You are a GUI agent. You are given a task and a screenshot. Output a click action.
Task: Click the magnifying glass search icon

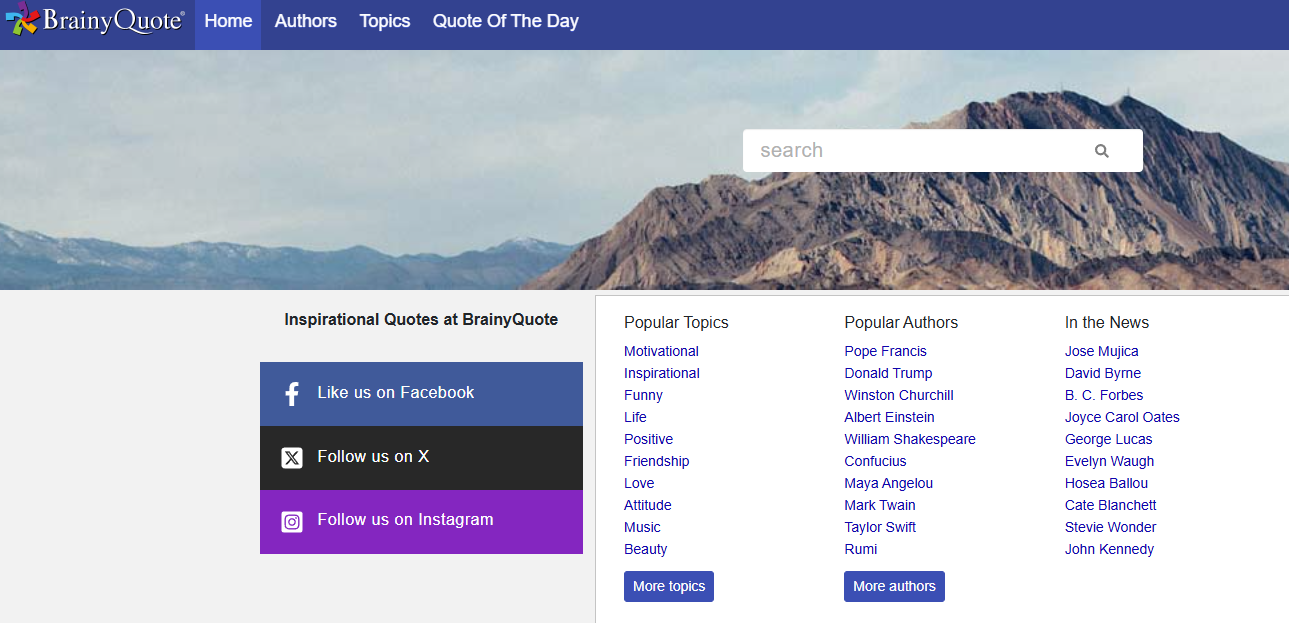pos(1101,151)
